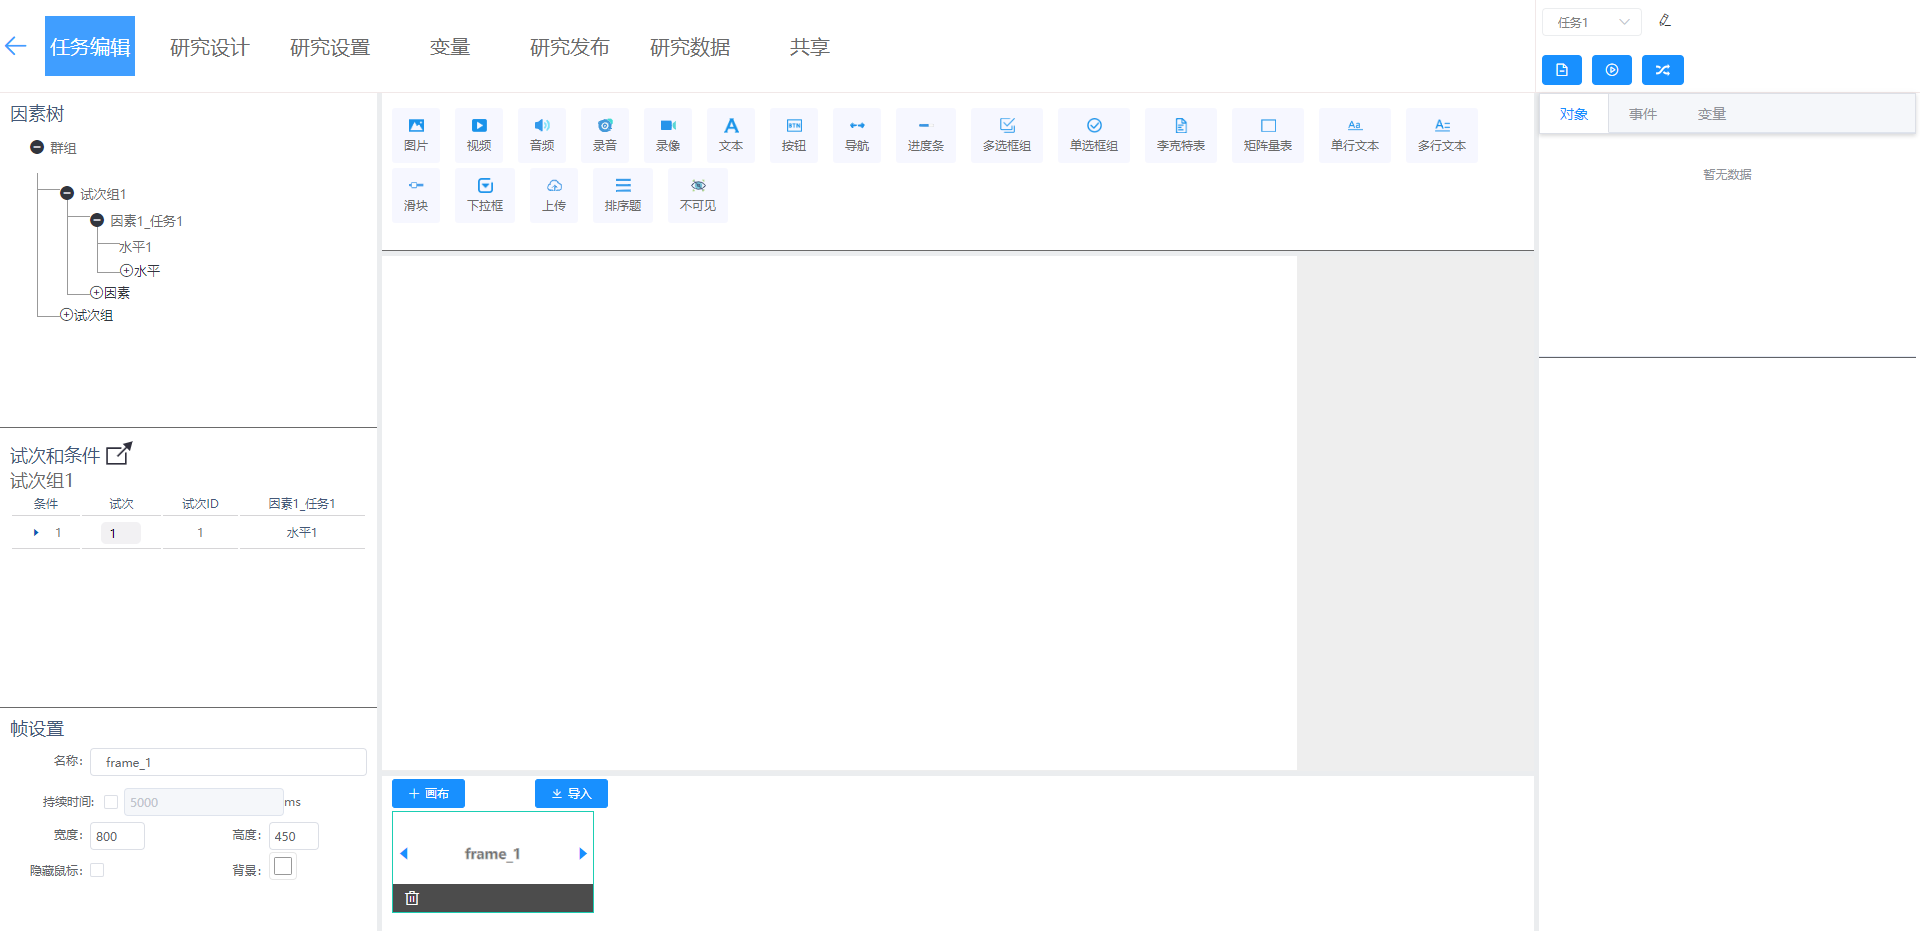Insert a 单选框组 radio group
The width and height of the screenshot is (1920, 931).
tap(1094, 135)
